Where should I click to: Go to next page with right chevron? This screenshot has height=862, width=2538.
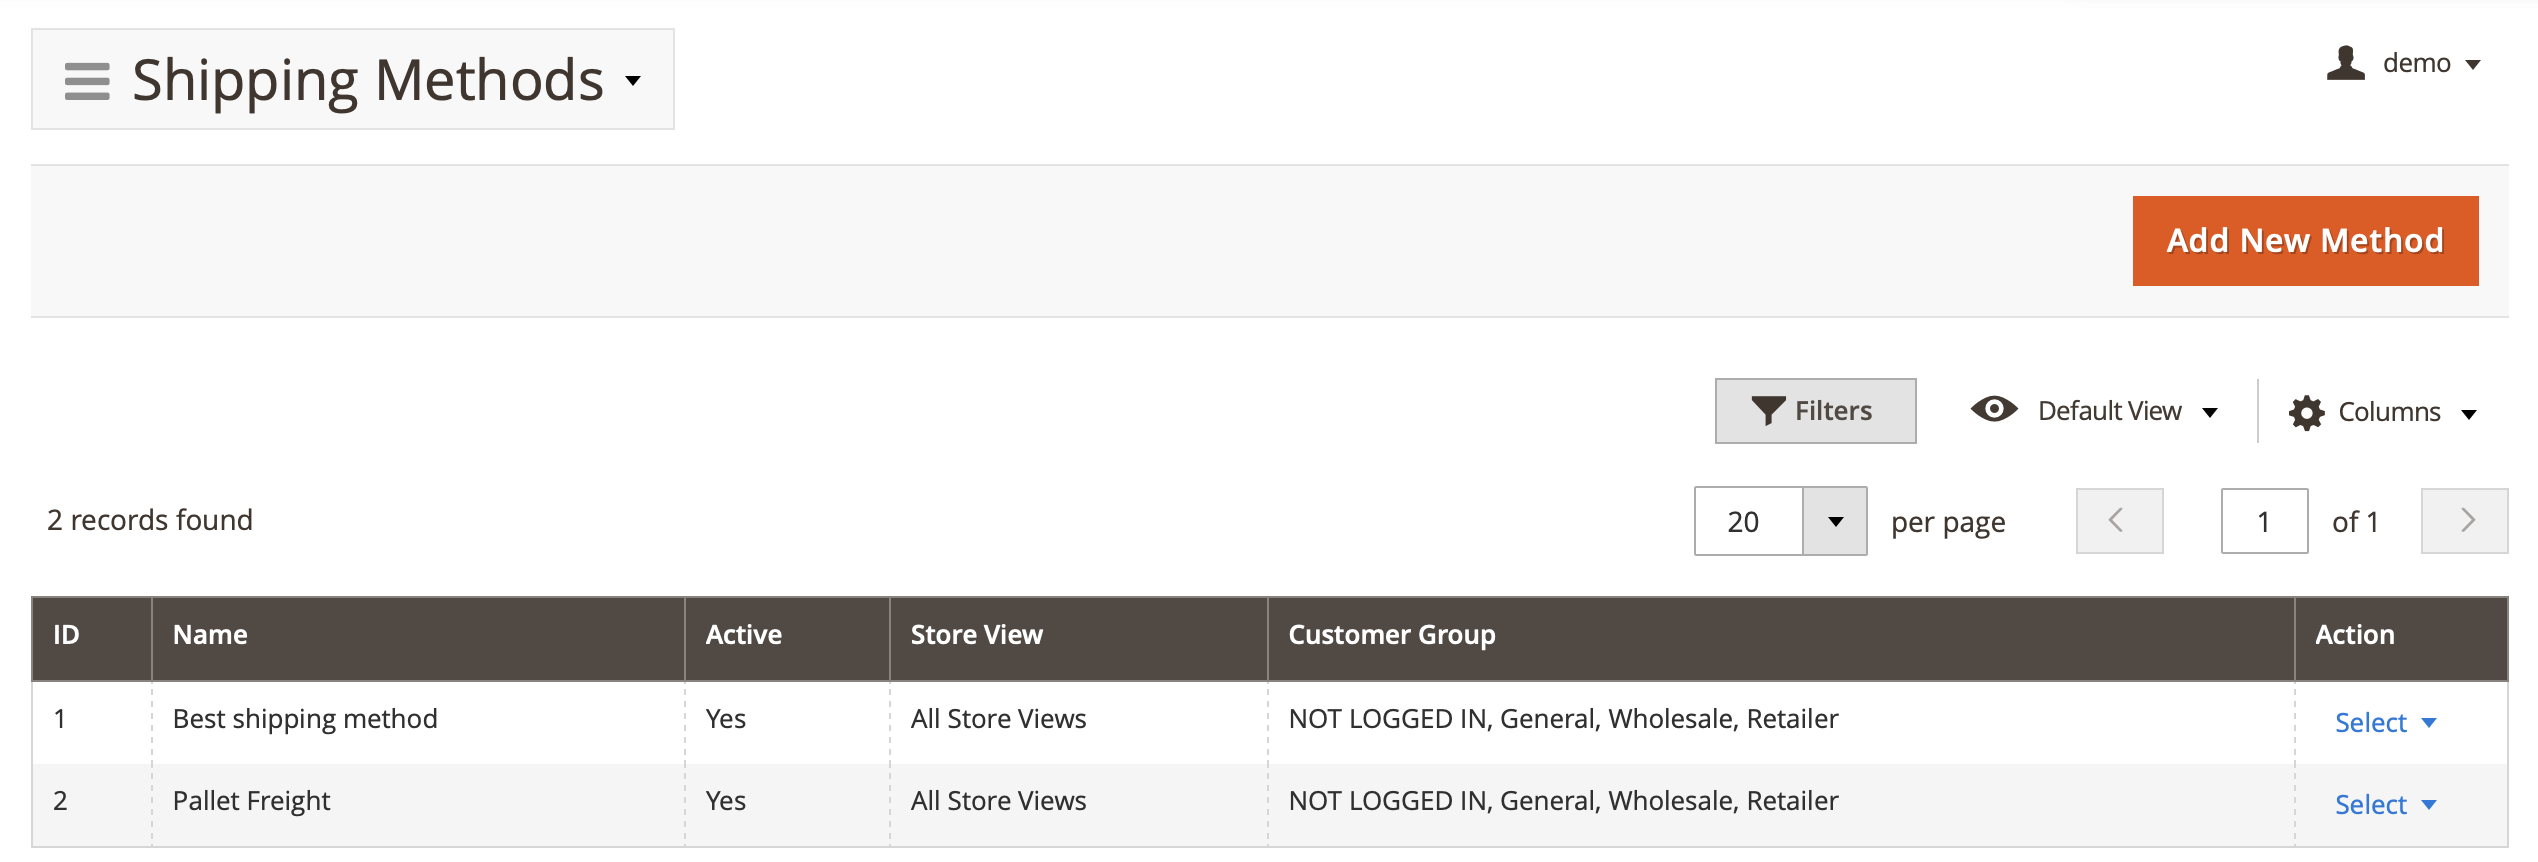[2464, 521]
